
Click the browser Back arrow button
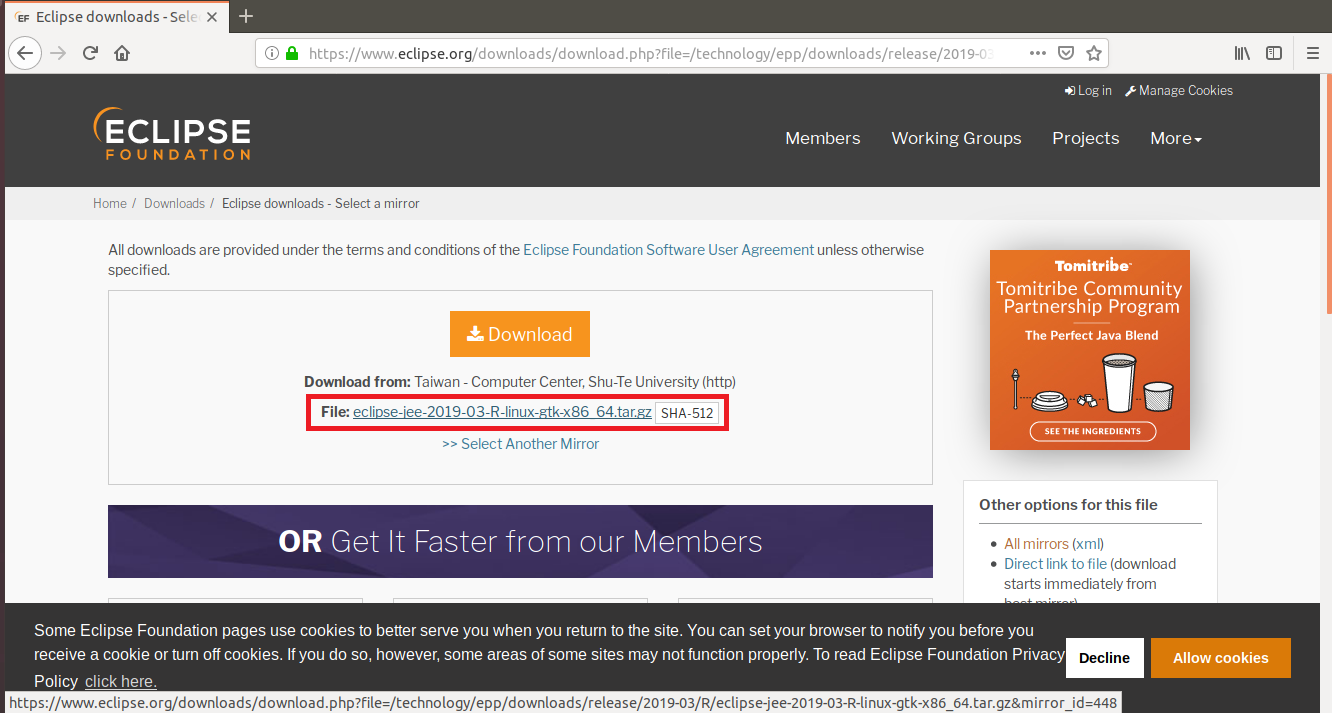[25, 53]
